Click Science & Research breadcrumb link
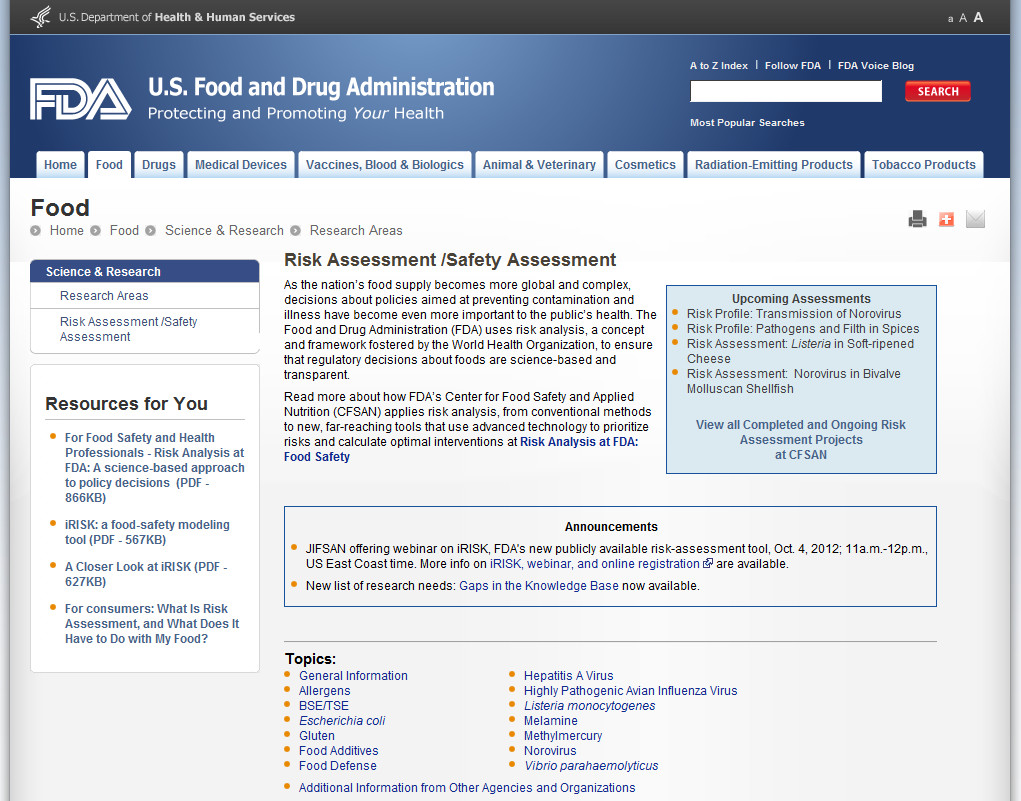This screenshot has width=1021, height=801. 224,231
